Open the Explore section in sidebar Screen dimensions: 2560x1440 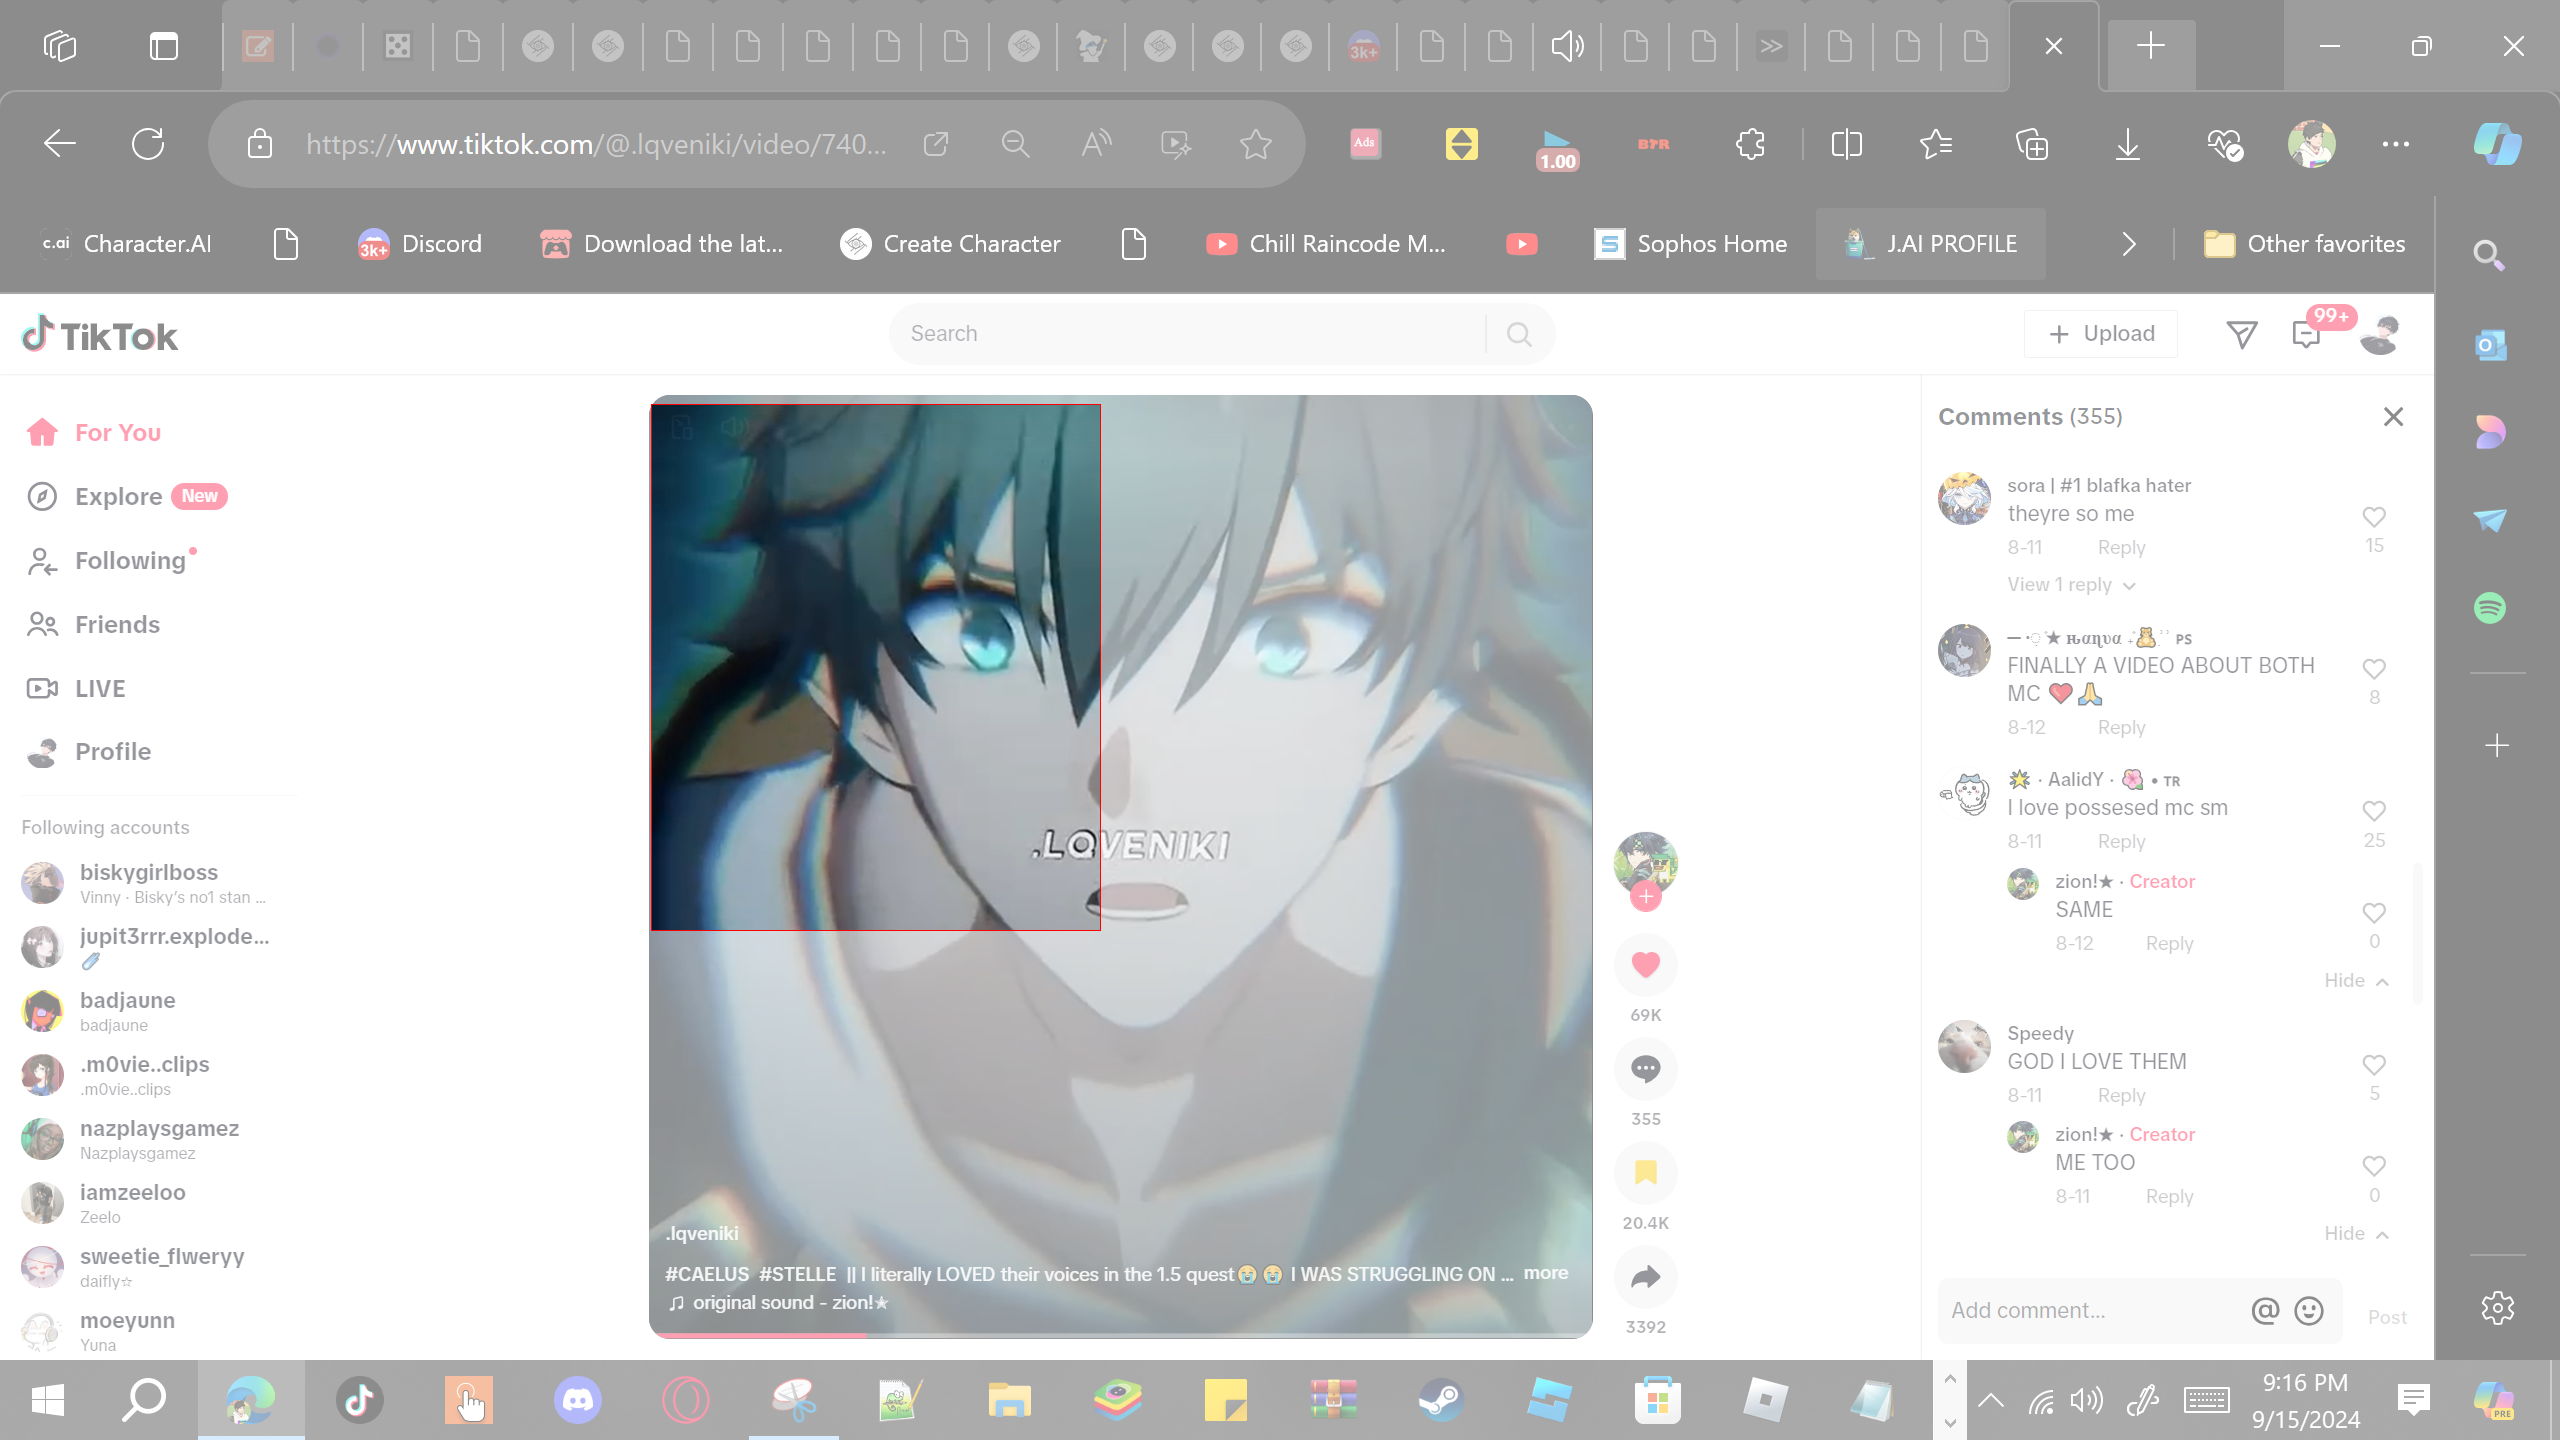coord(118,496)
